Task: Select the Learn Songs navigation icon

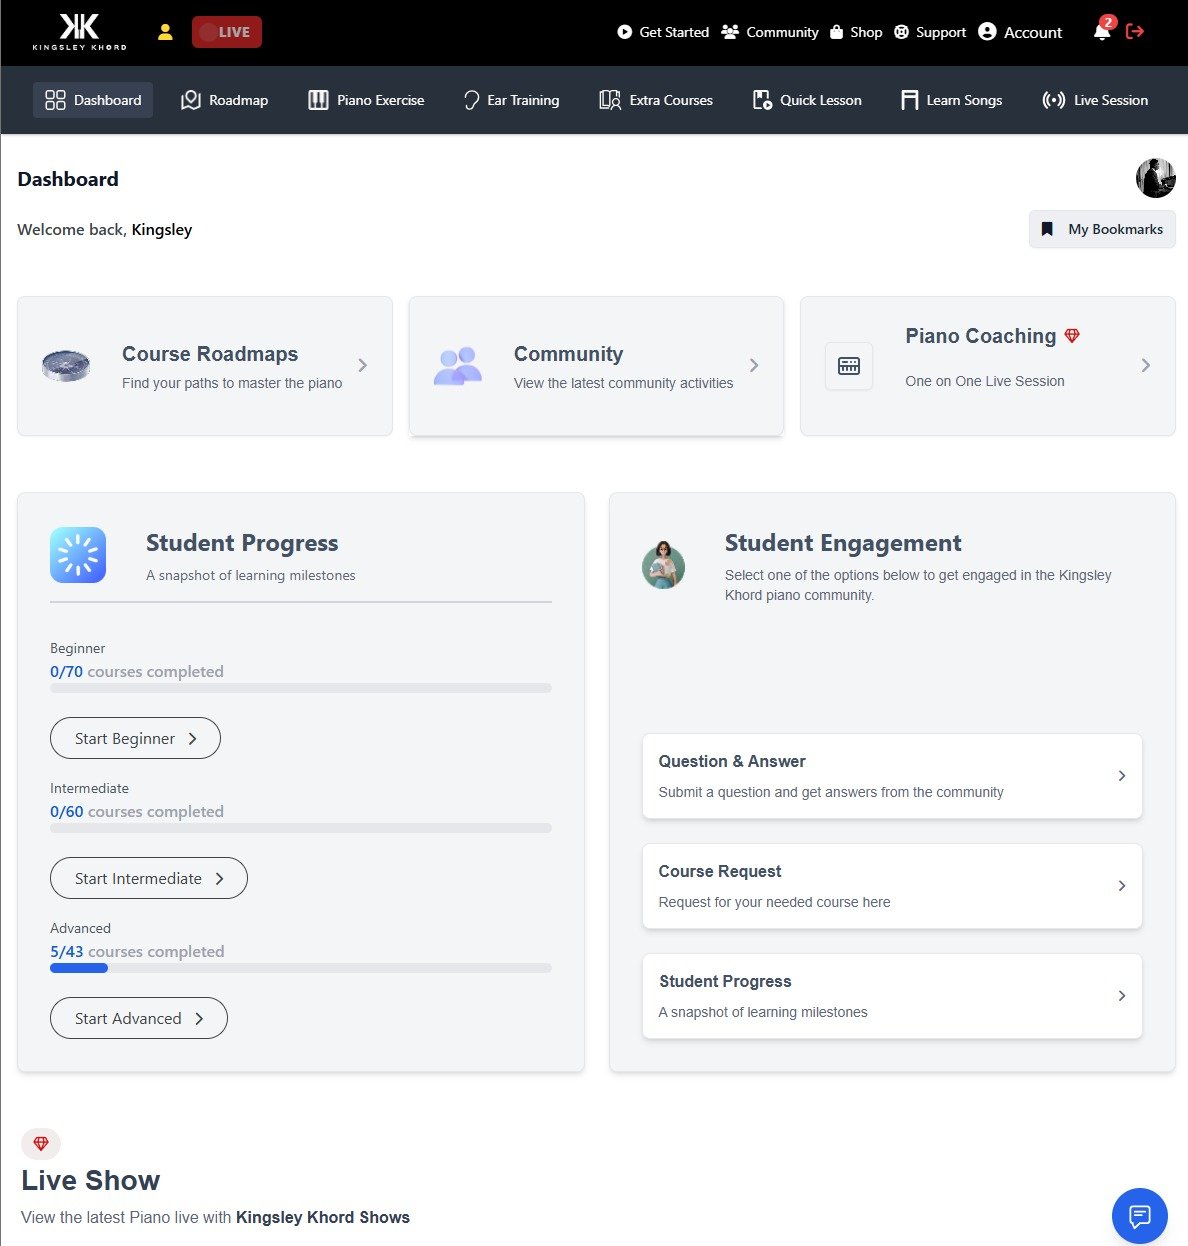Action: point(909,100)
